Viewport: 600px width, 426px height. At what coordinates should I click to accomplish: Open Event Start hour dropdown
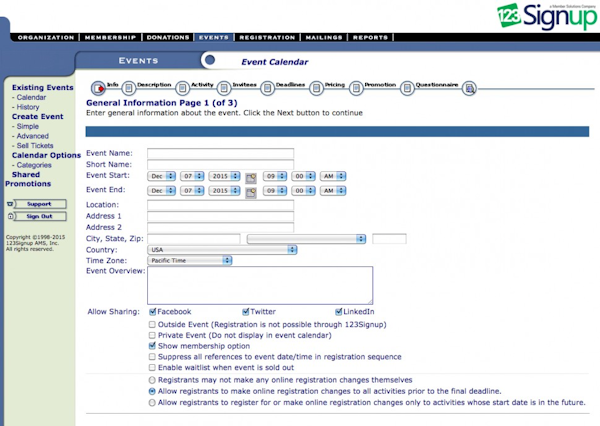click(275, 176)
